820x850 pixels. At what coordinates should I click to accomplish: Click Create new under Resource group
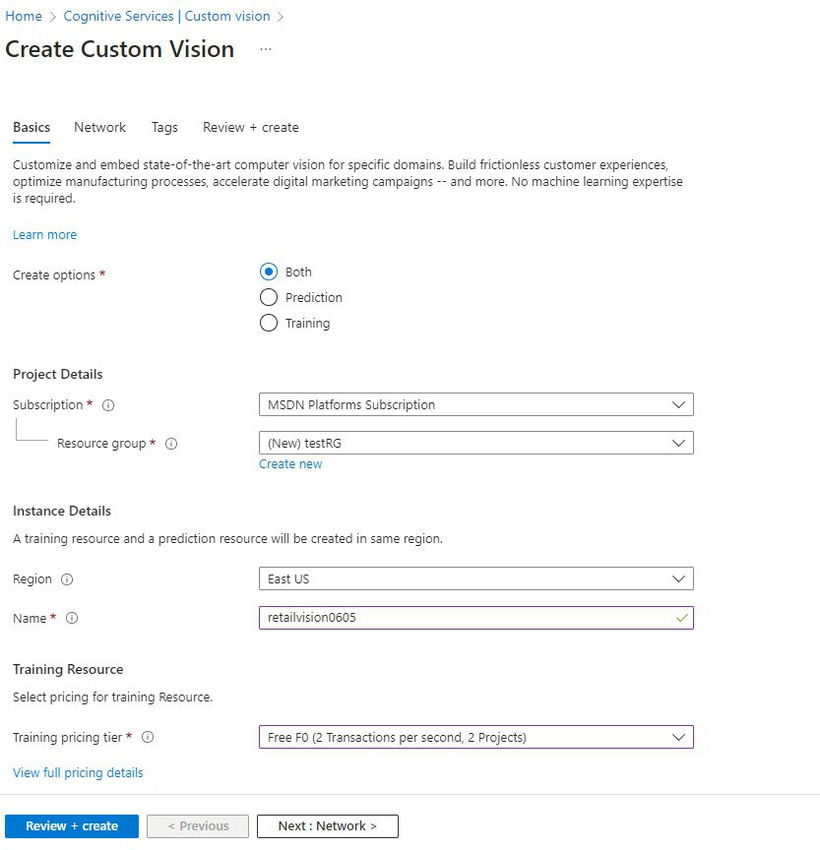tap(290, 463)
